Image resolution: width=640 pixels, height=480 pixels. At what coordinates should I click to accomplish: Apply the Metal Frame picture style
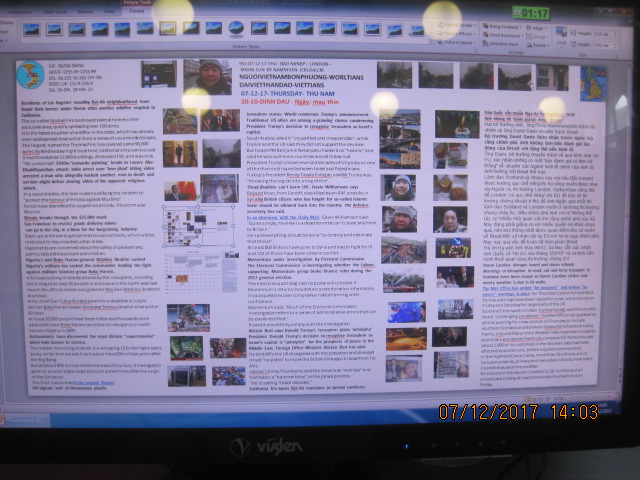click(x=77, y=29)
